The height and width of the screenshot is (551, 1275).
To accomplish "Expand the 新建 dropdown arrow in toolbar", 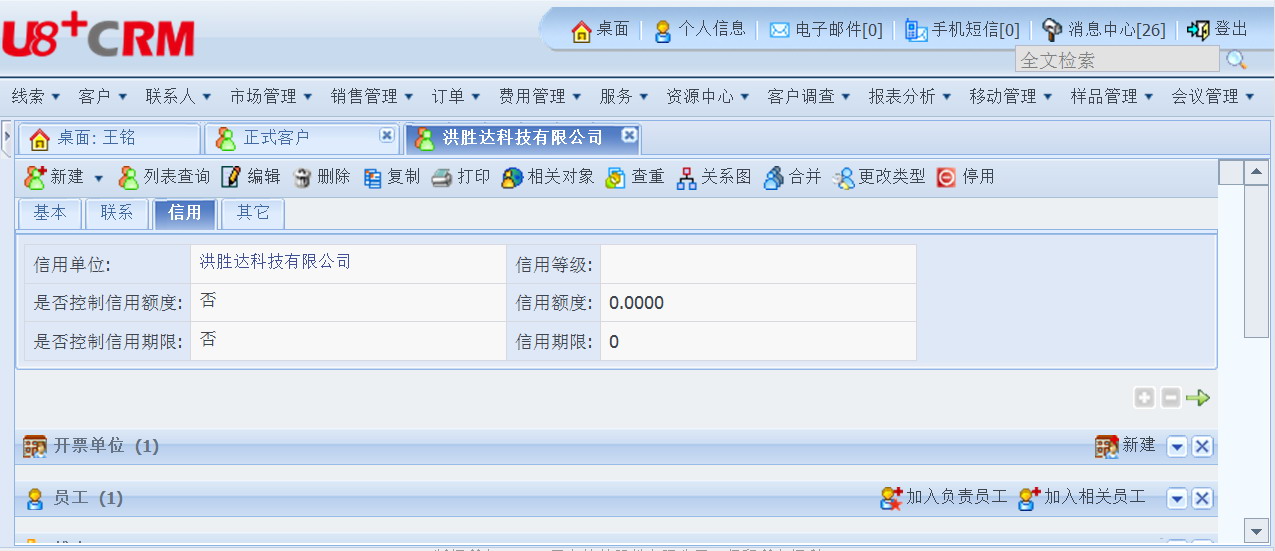I will click(x=98, y=178).
